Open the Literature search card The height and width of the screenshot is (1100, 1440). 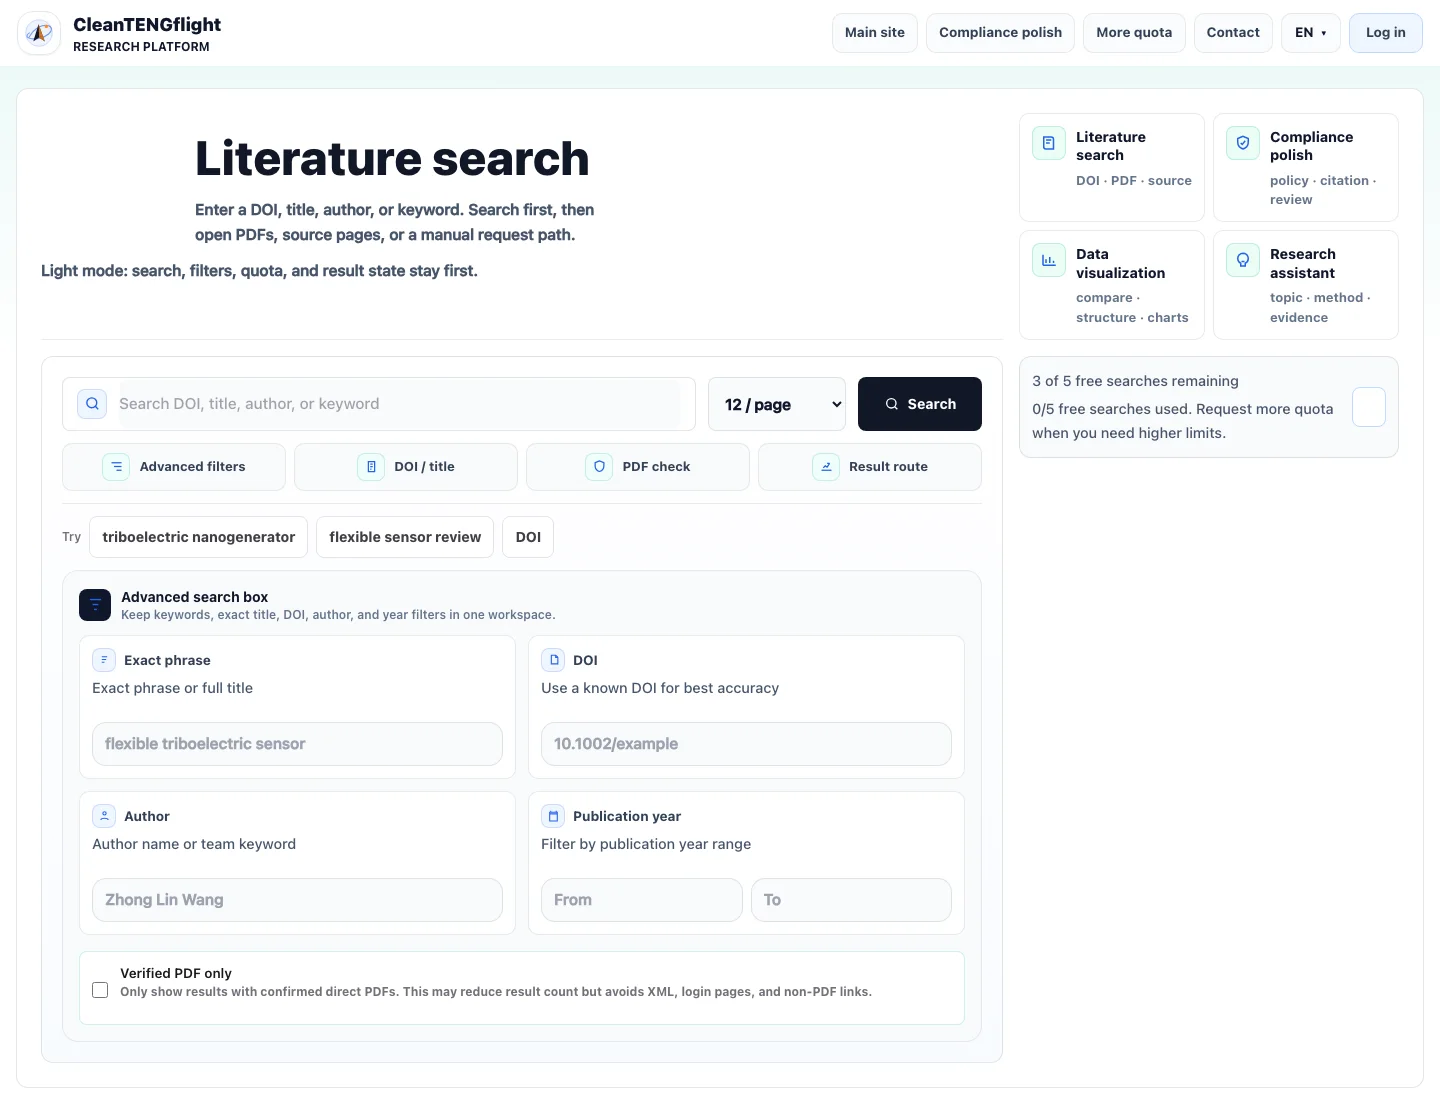1112,167
